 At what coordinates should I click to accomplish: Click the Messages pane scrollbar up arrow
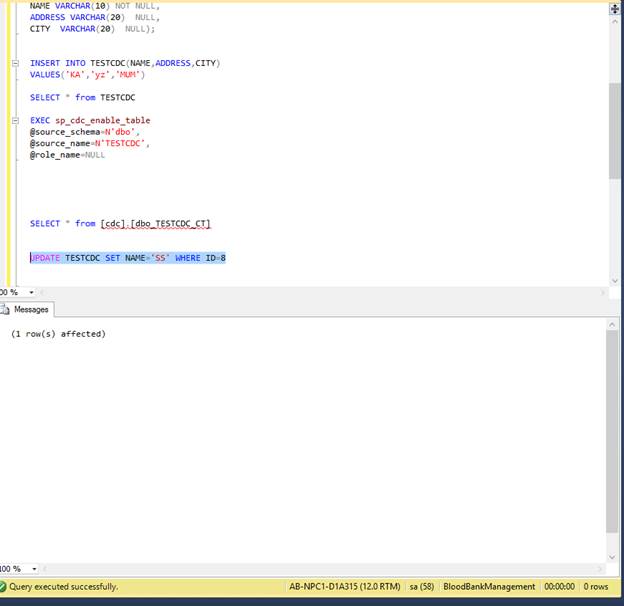612,325
